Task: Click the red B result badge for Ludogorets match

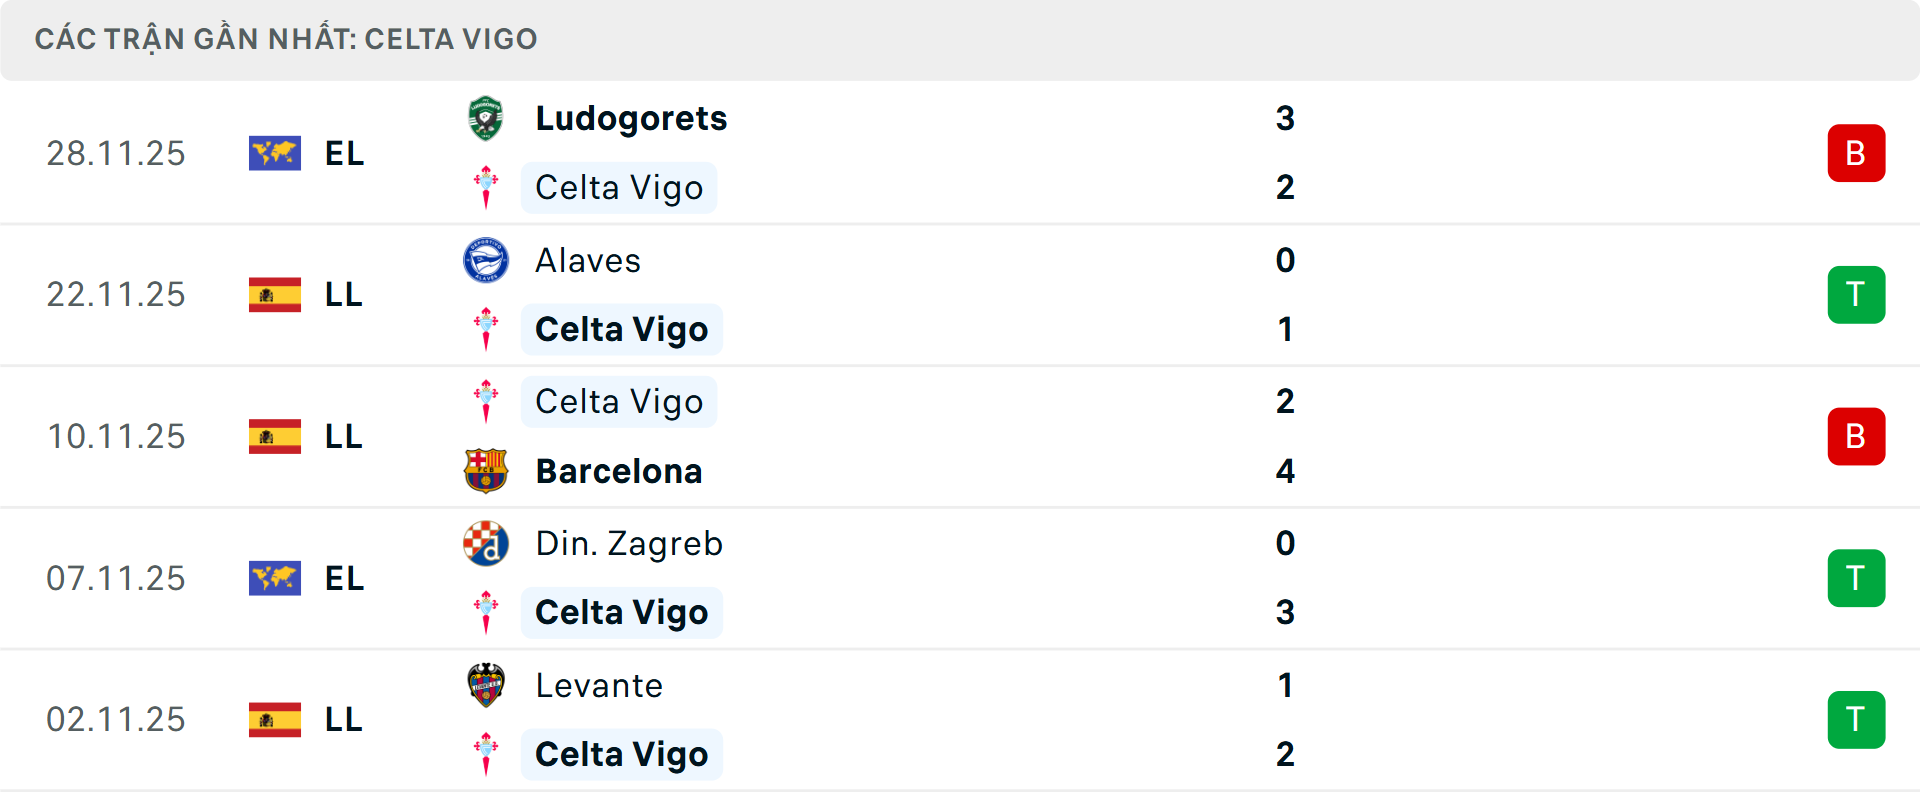Action: tap(1857, 153)
